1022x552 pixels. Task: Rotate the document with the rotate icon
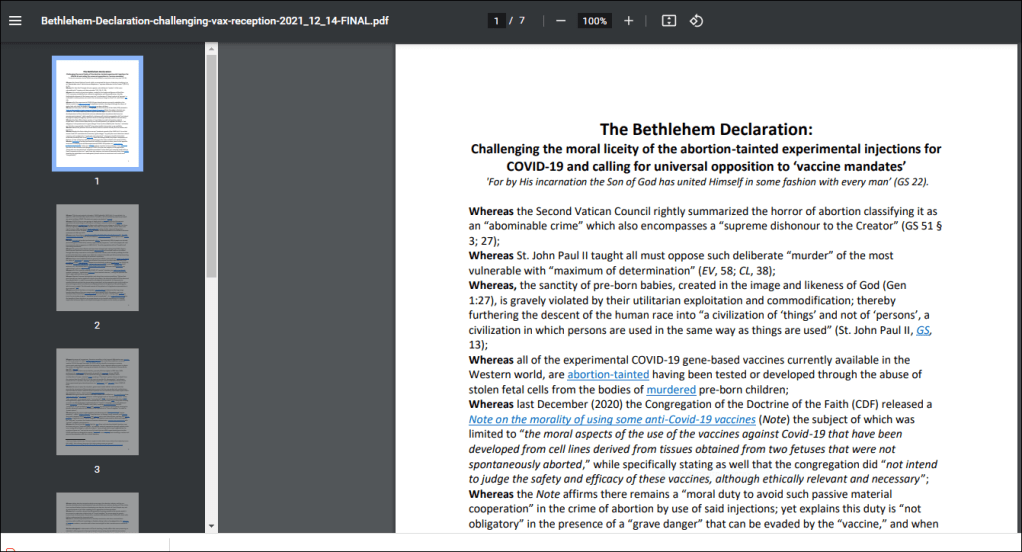coord(697,21)
